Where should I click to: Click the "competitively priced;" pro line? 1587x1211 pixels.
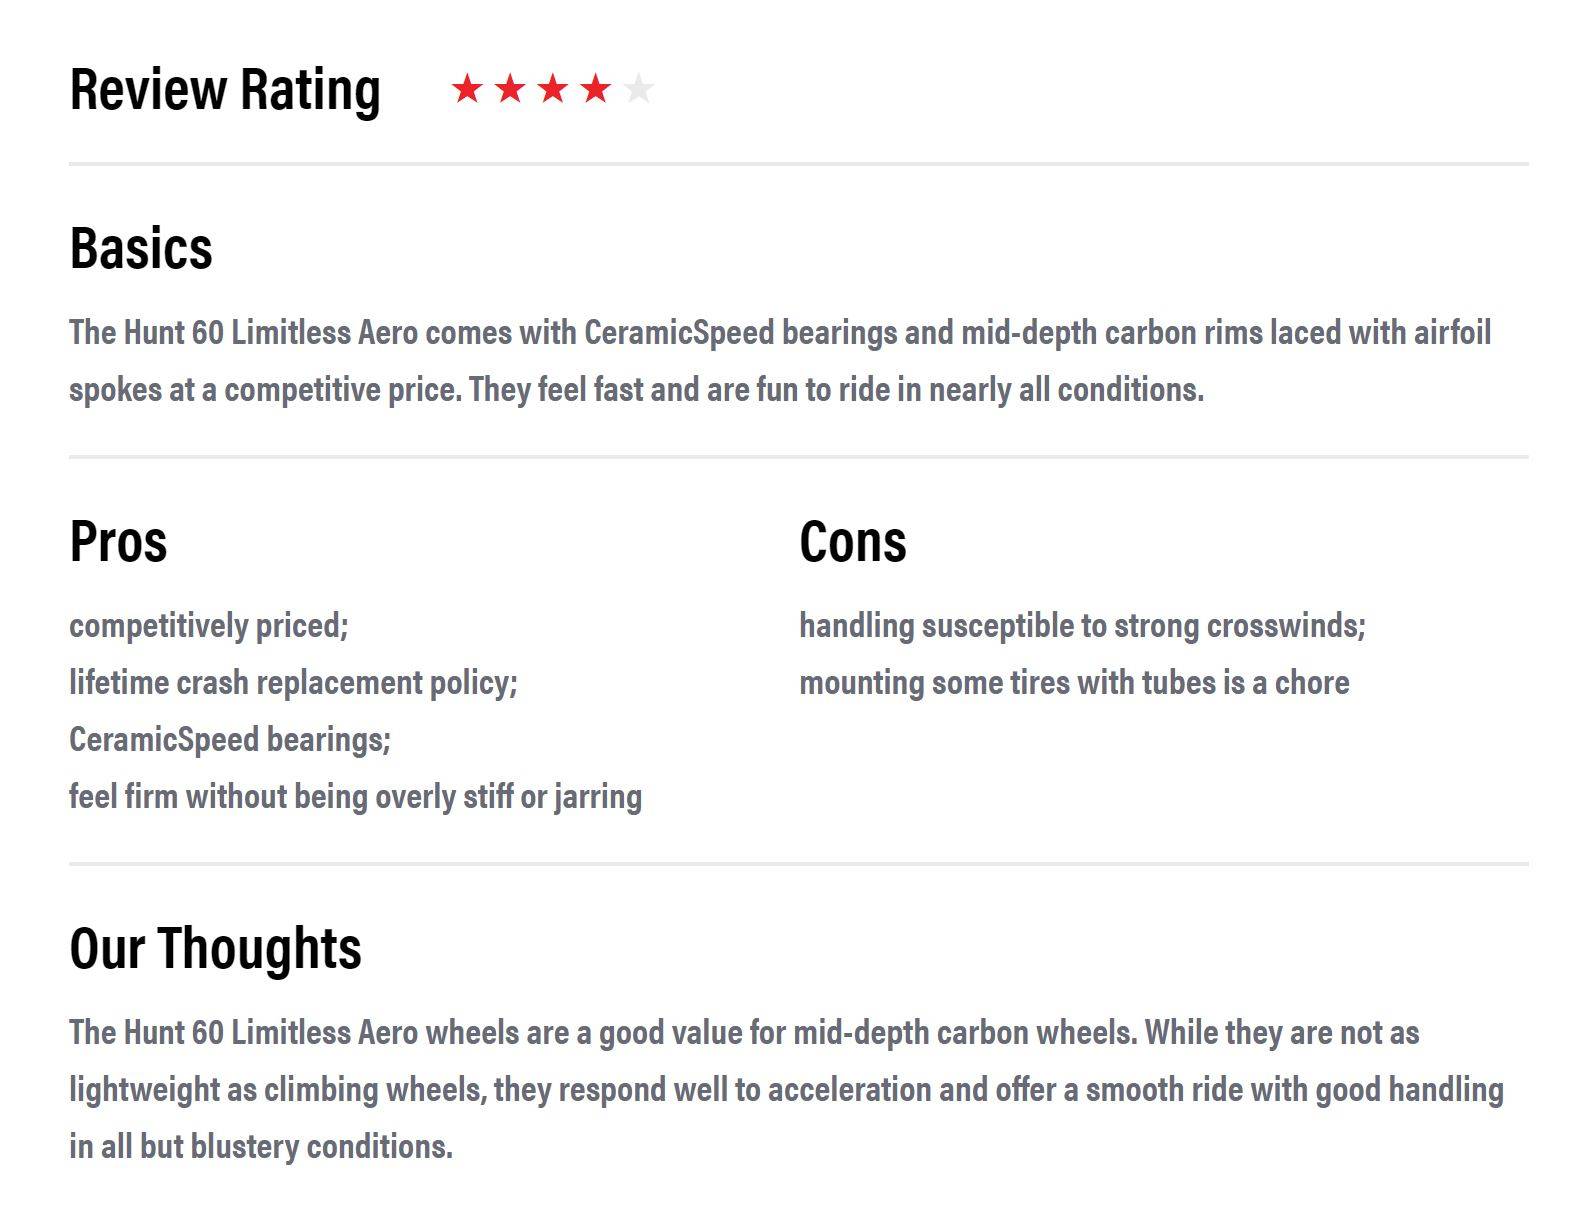(209, 625)
